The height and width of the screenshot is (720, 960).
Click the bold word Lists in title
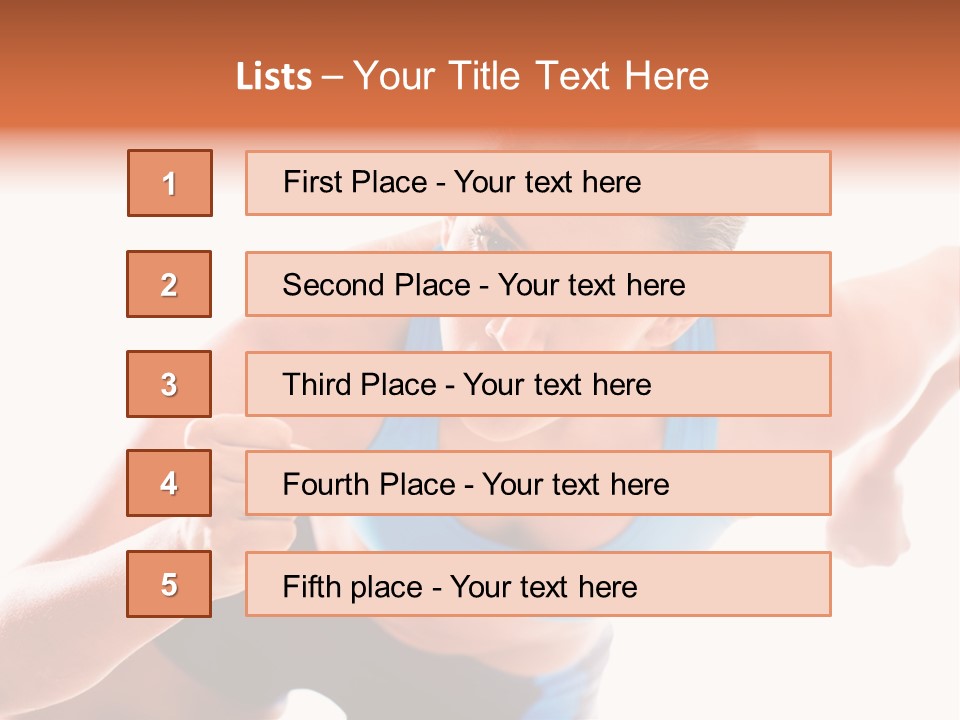pyautogui.click(x=273, y=77)
